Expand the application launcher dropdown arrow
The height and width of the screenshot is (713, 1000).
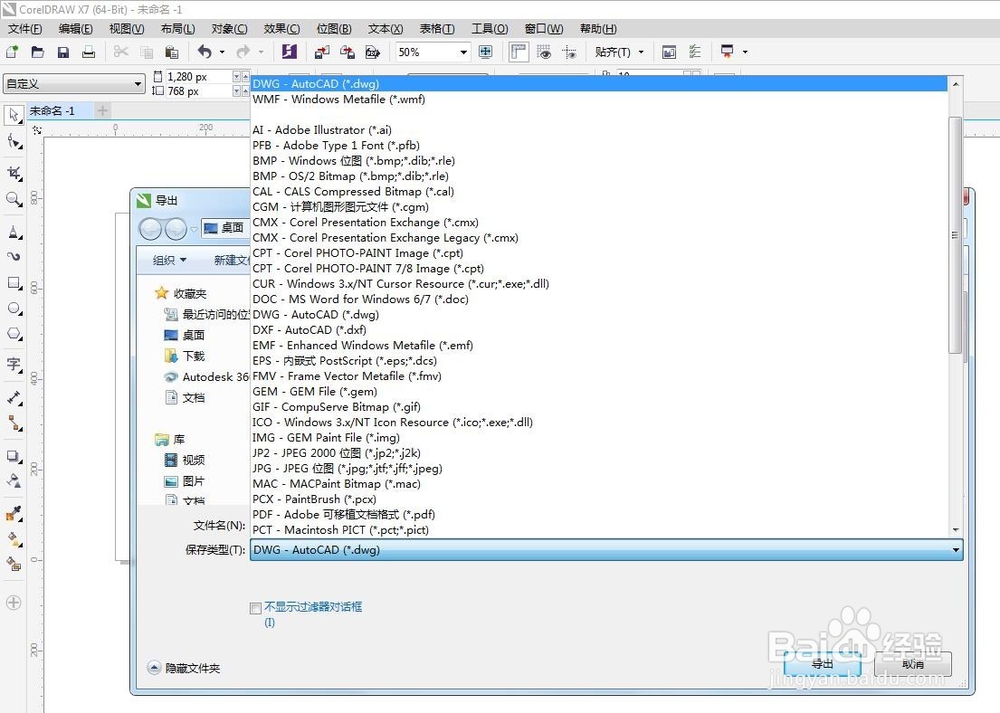click(745, 52)
